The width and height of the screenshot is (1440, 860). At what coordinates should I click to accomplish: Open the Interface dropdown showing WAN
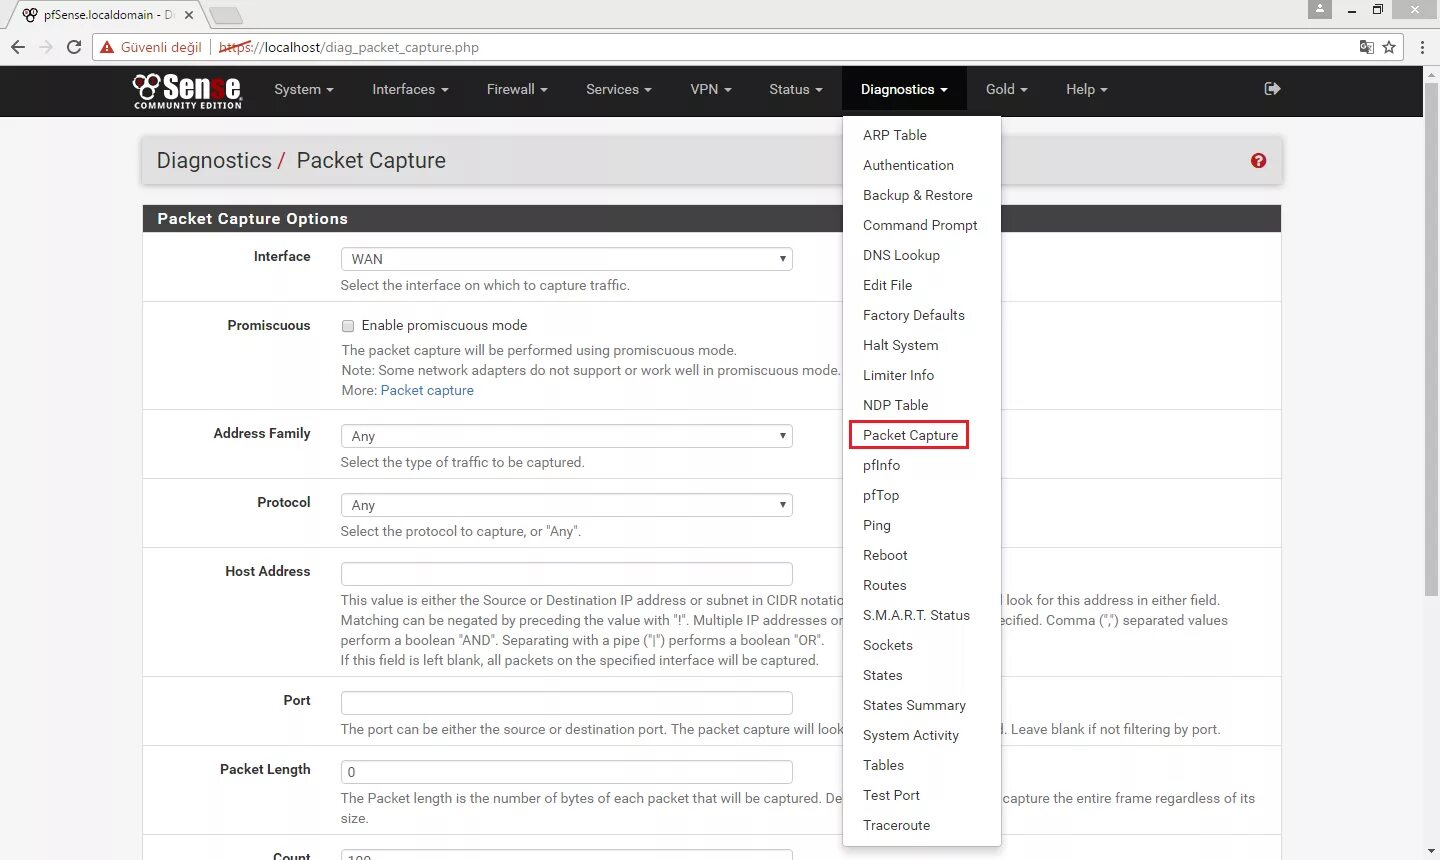(566, 259)
